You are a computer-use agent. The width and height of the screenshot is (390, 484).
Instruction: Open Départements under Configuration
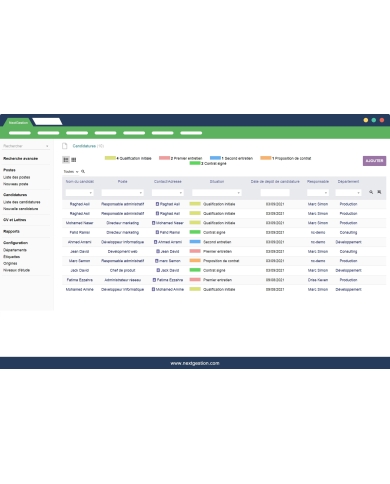pos(15,250)
